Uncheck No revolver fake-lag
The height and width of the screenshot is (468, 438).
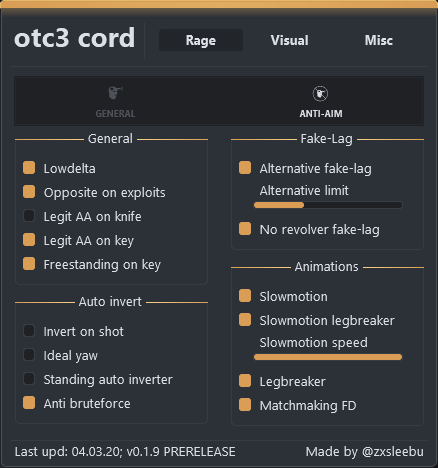(x=245, y=229)
